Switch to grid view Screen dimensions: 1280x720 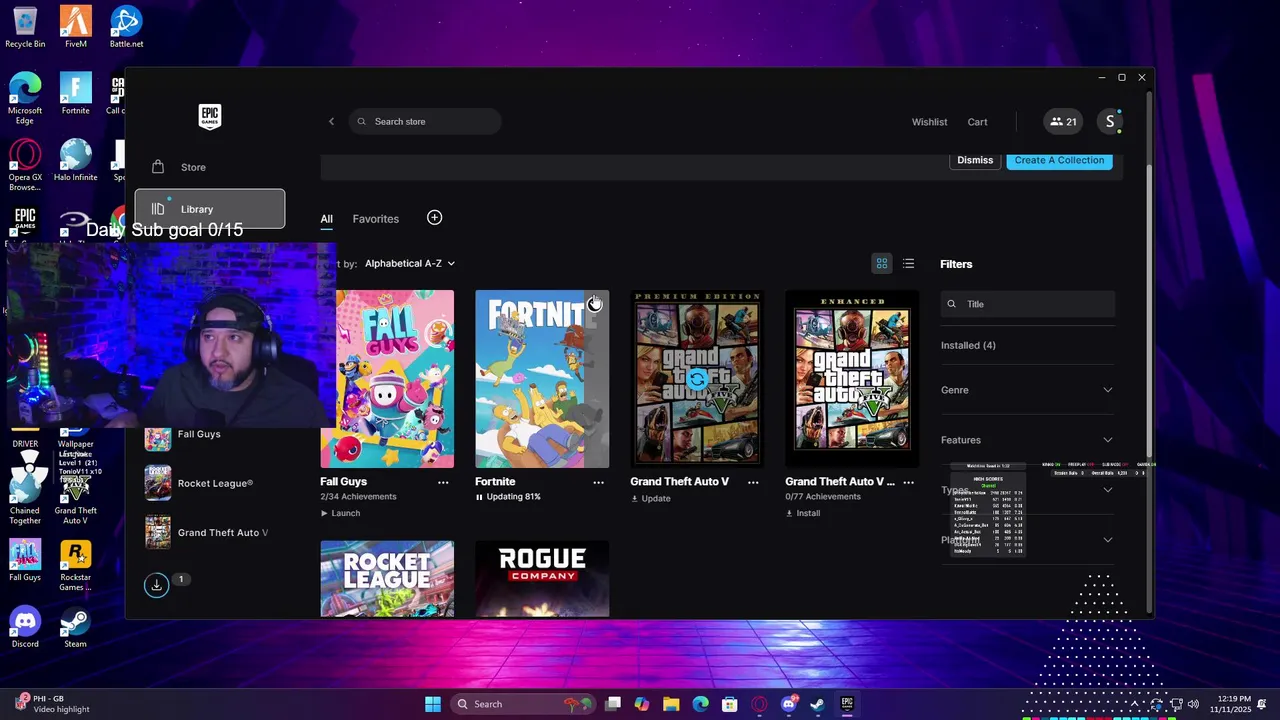click(882, 264)
